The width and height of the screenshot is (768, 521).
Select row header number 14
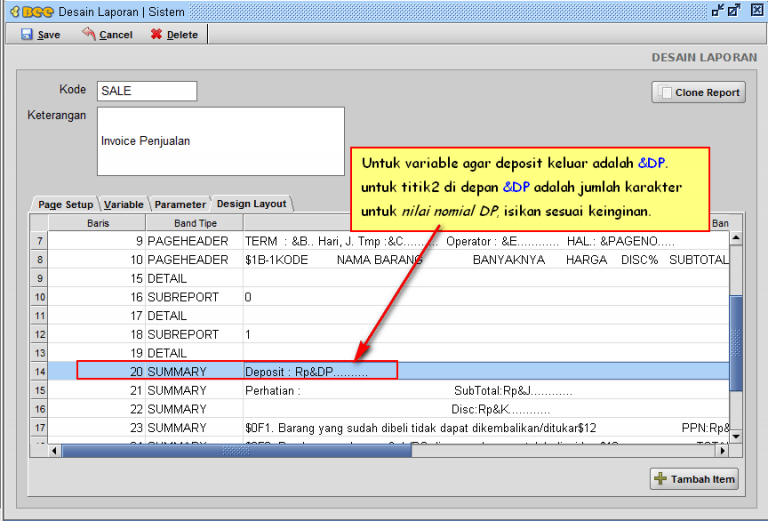pyautogui.click(x=40, y=372)
